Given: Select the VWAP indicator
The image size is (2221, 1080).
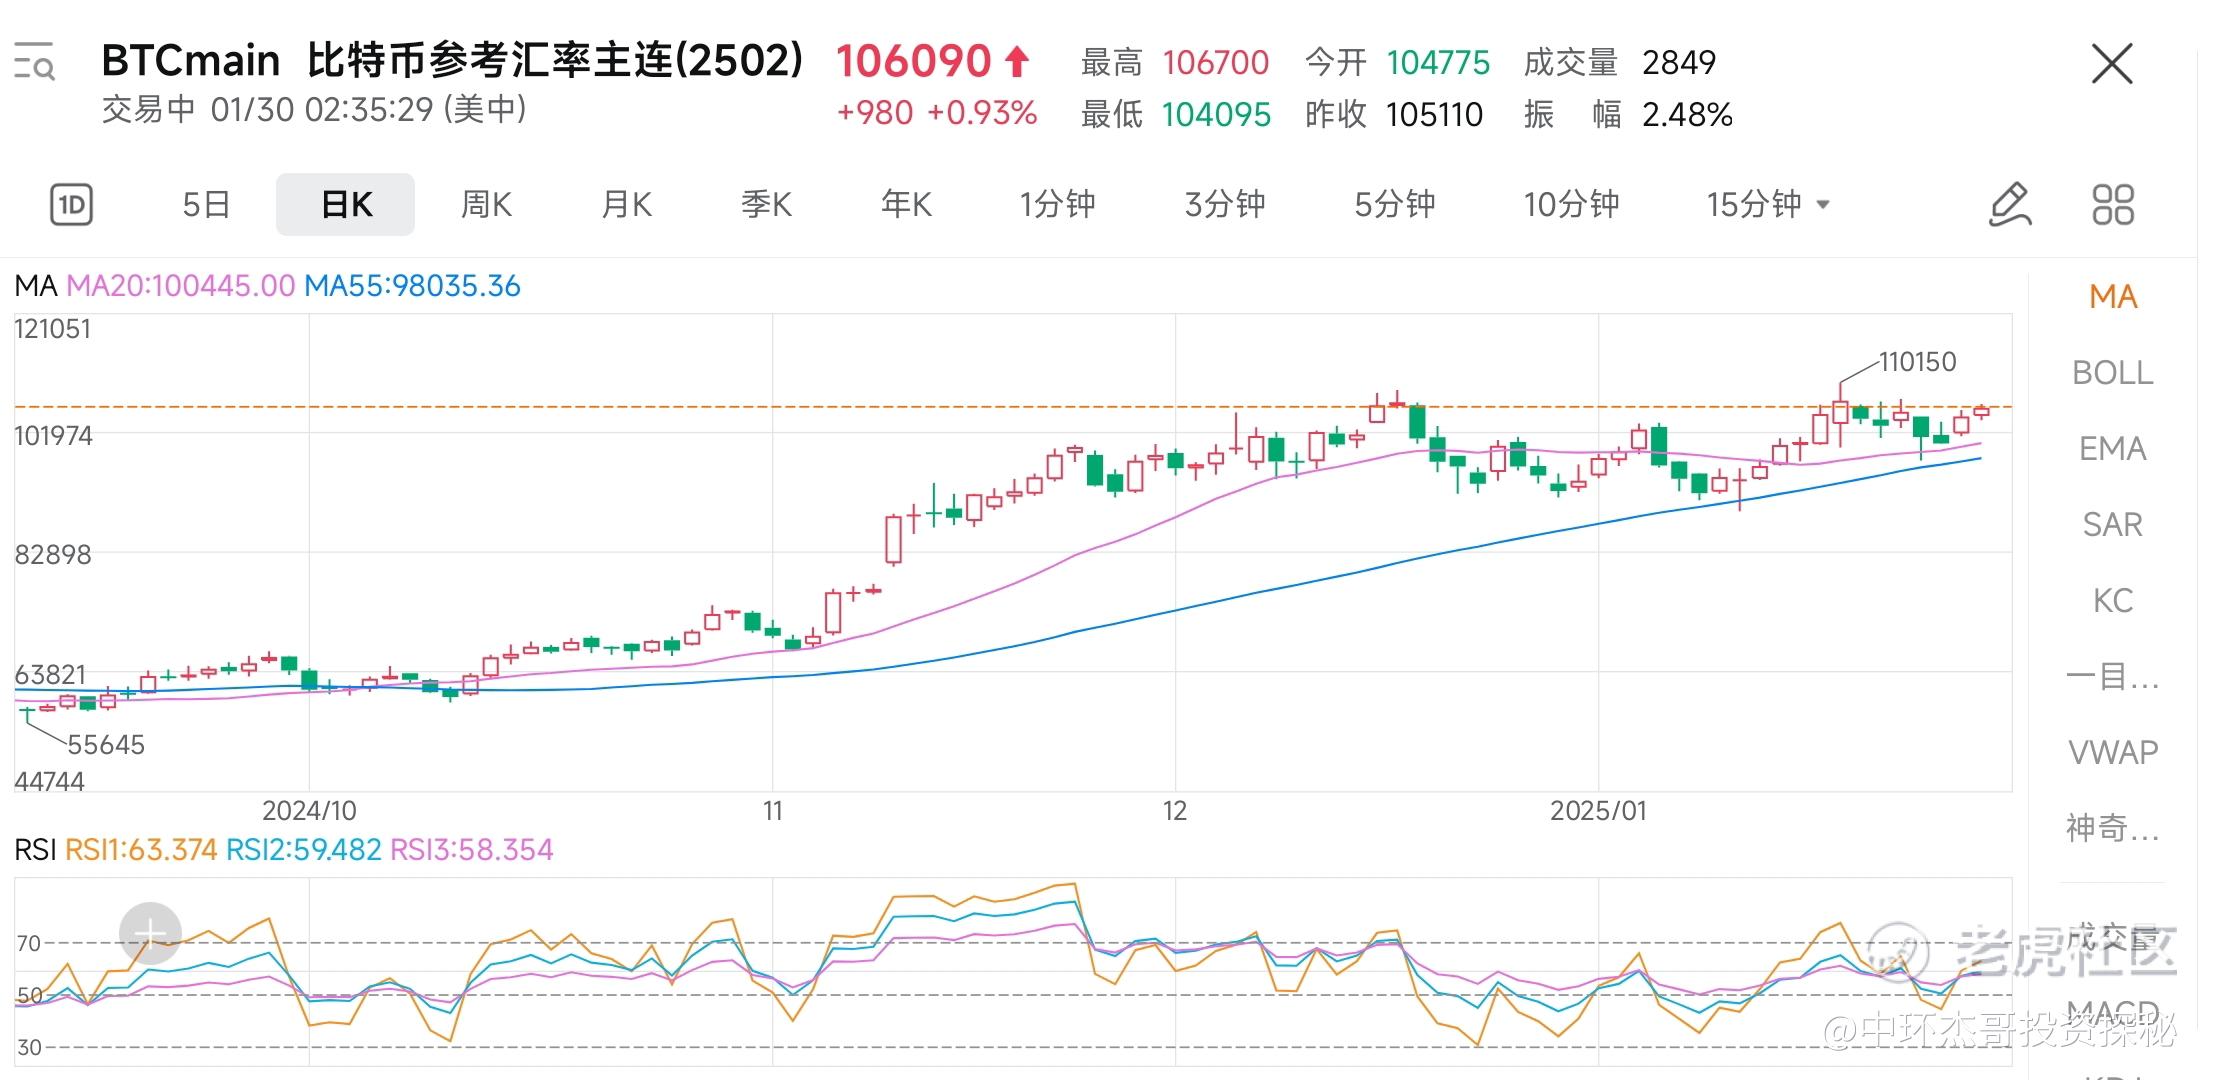Looking at the screenshot, I should pyautogui.click(x=2112, y=752).
